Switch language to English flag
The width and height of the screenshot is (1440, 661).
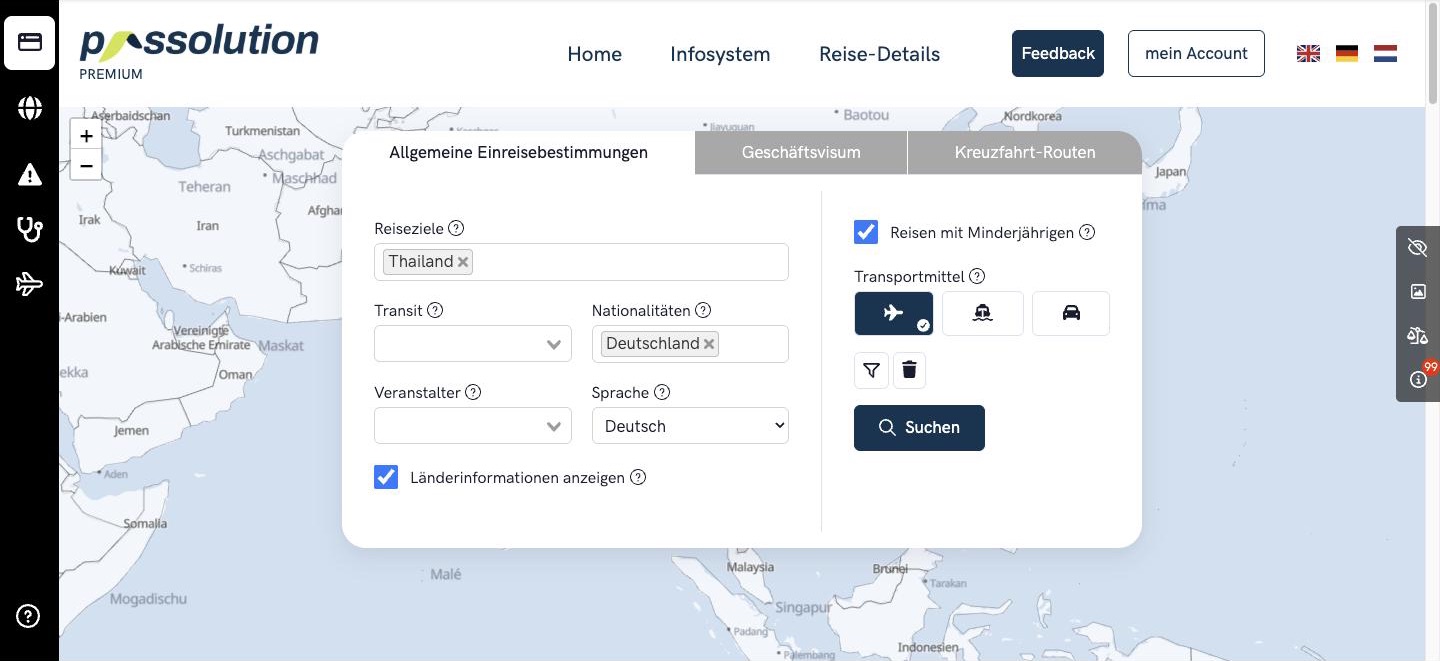pyautogui.click(x=1308, y=54)
